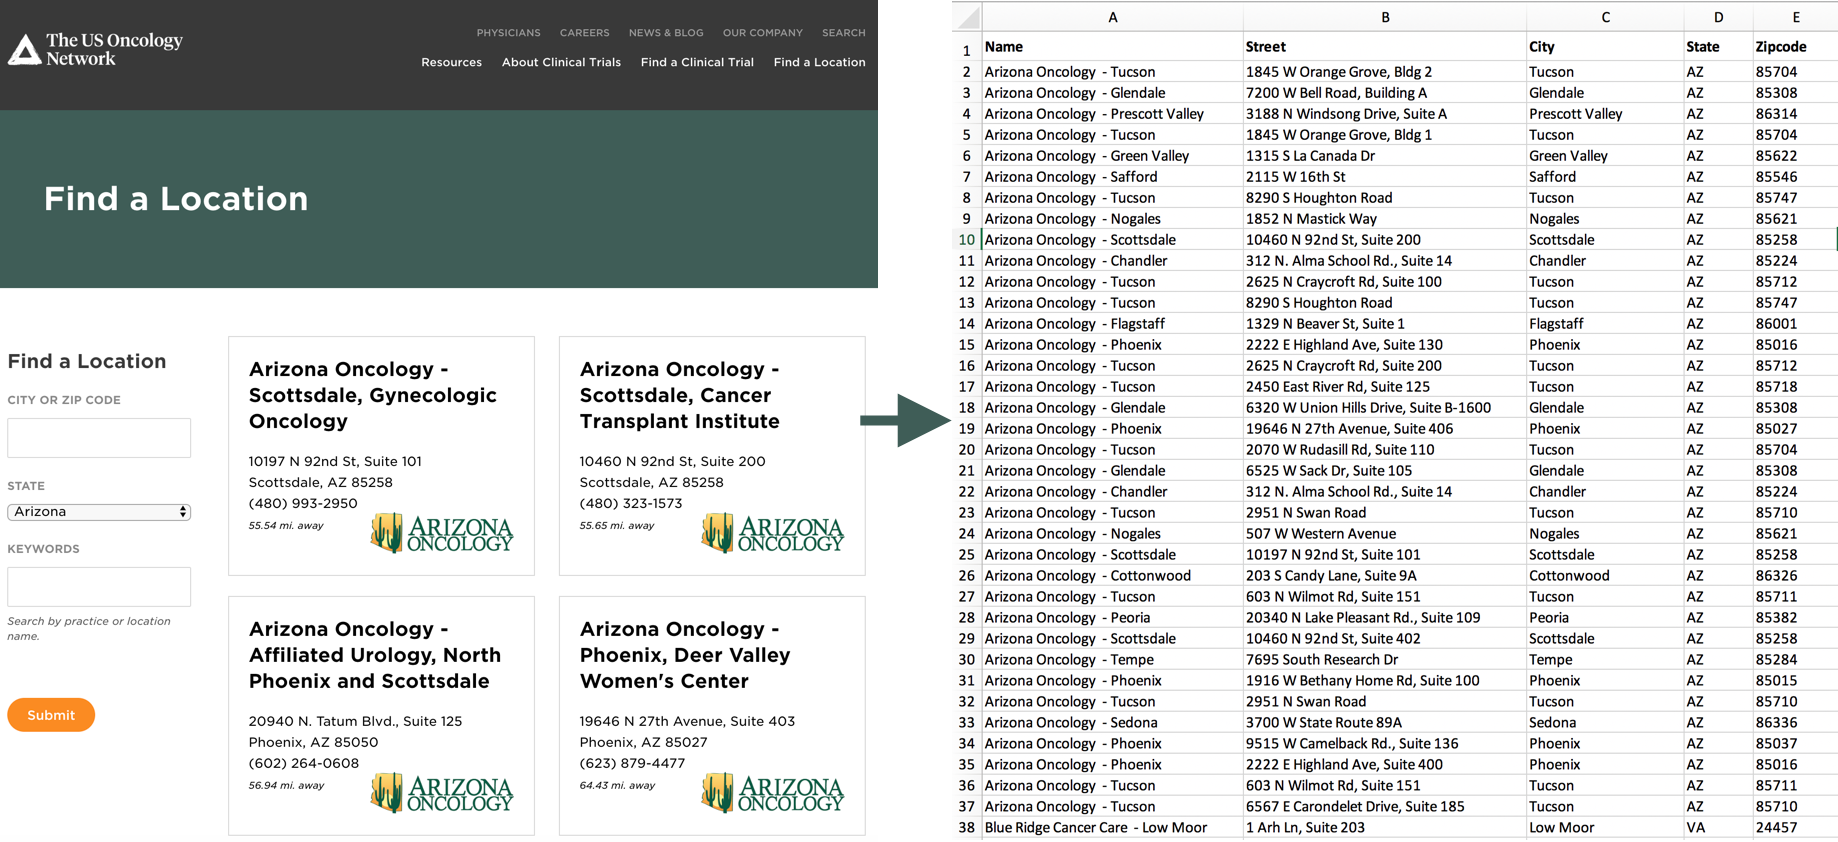Open the Careers link
The image size is (1838, 842).
click(584, 33)
